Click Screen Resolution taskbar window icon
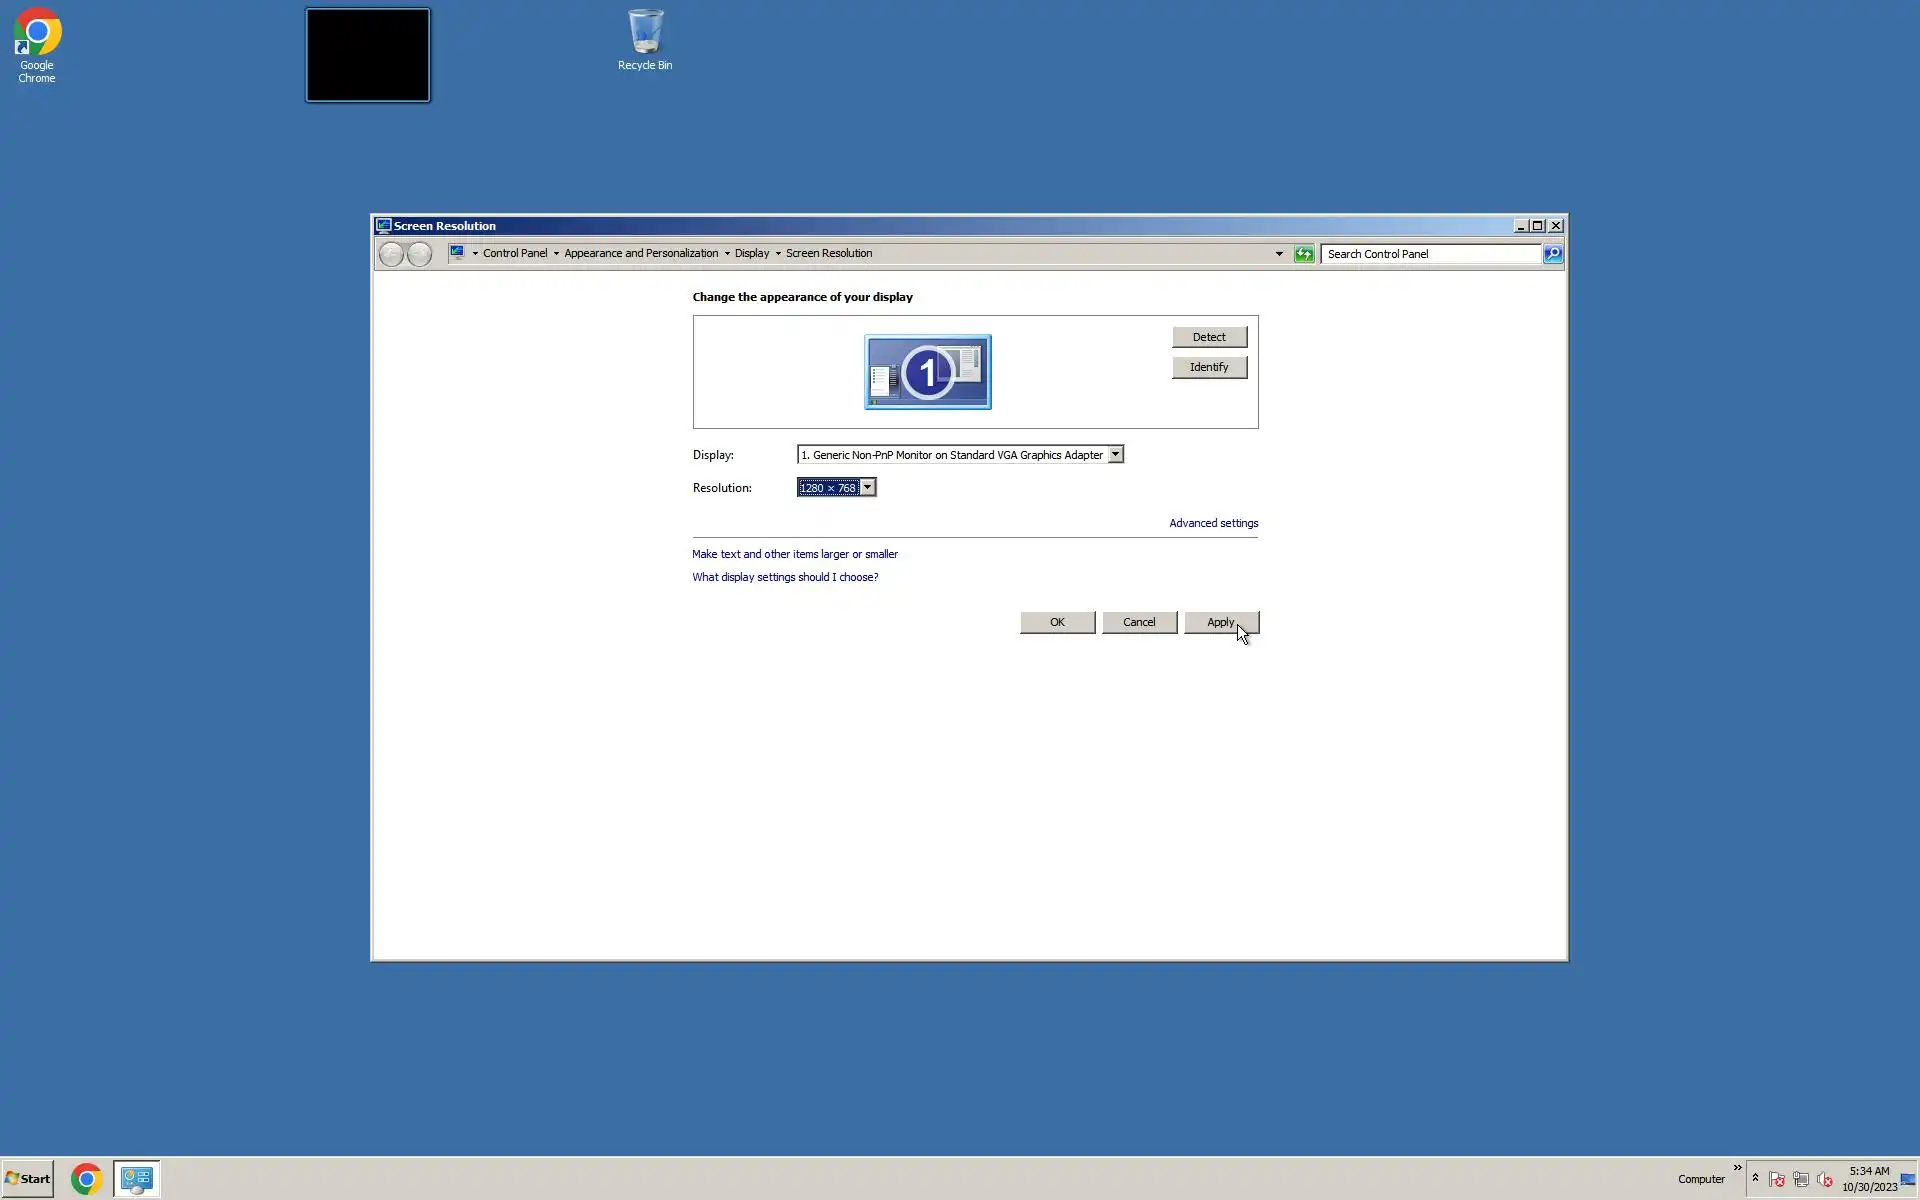The height and width of the screenshot is (1200, 1920). tap(136, 1179)
